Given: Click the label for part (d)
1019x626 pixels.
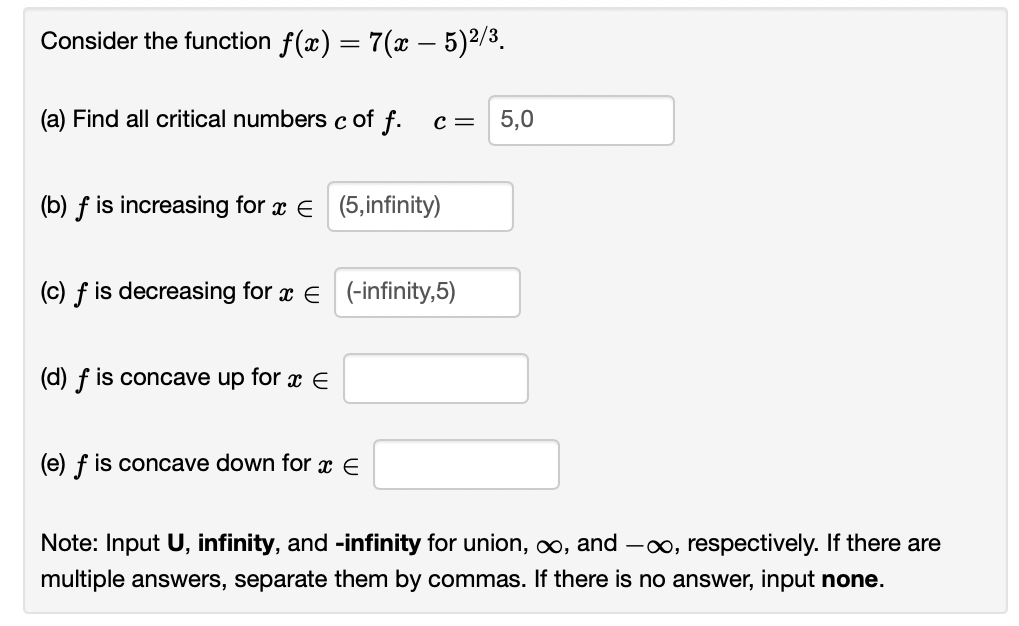Looking at the screenshot, I should tap(51, 377).
